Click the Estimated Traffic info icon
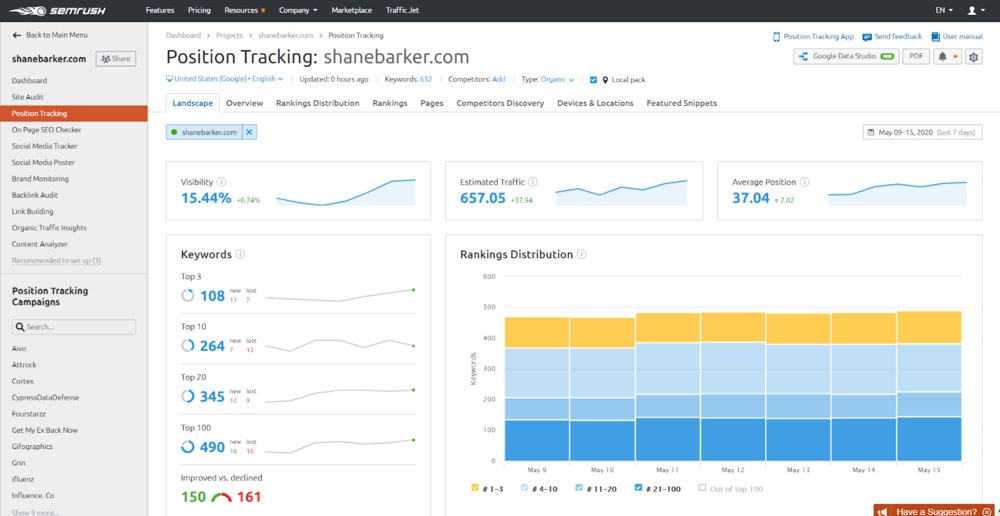This screenshot has height=516, width=1000. click(533, 182)
